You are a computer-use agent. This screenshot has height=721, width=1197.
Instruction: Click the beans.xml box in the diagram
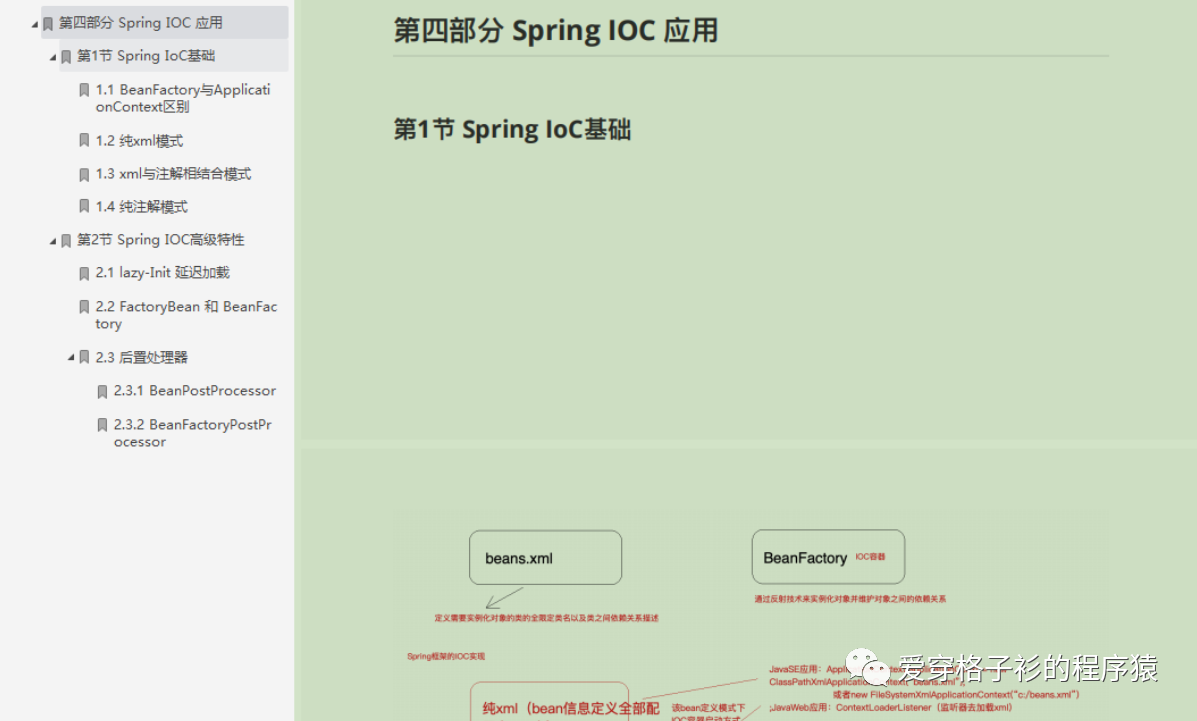coord(545,558)
